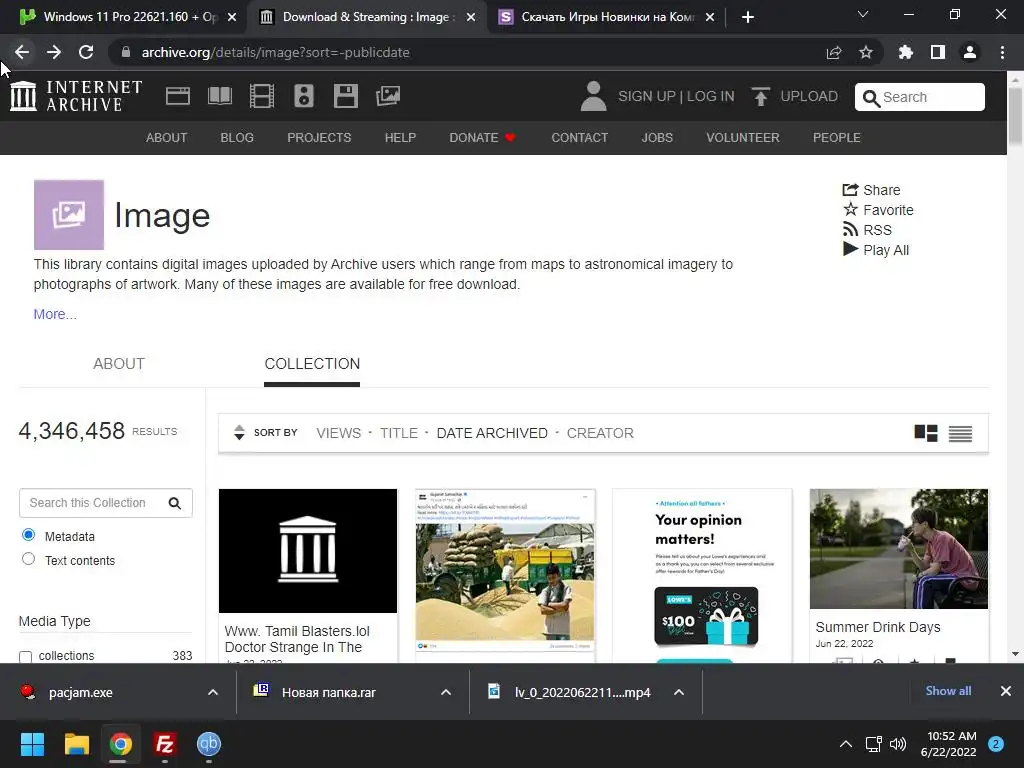The height and width of the screenshot is (768, 1024).
Task: Open the Audio speaker icon
Action: [304, 96]
